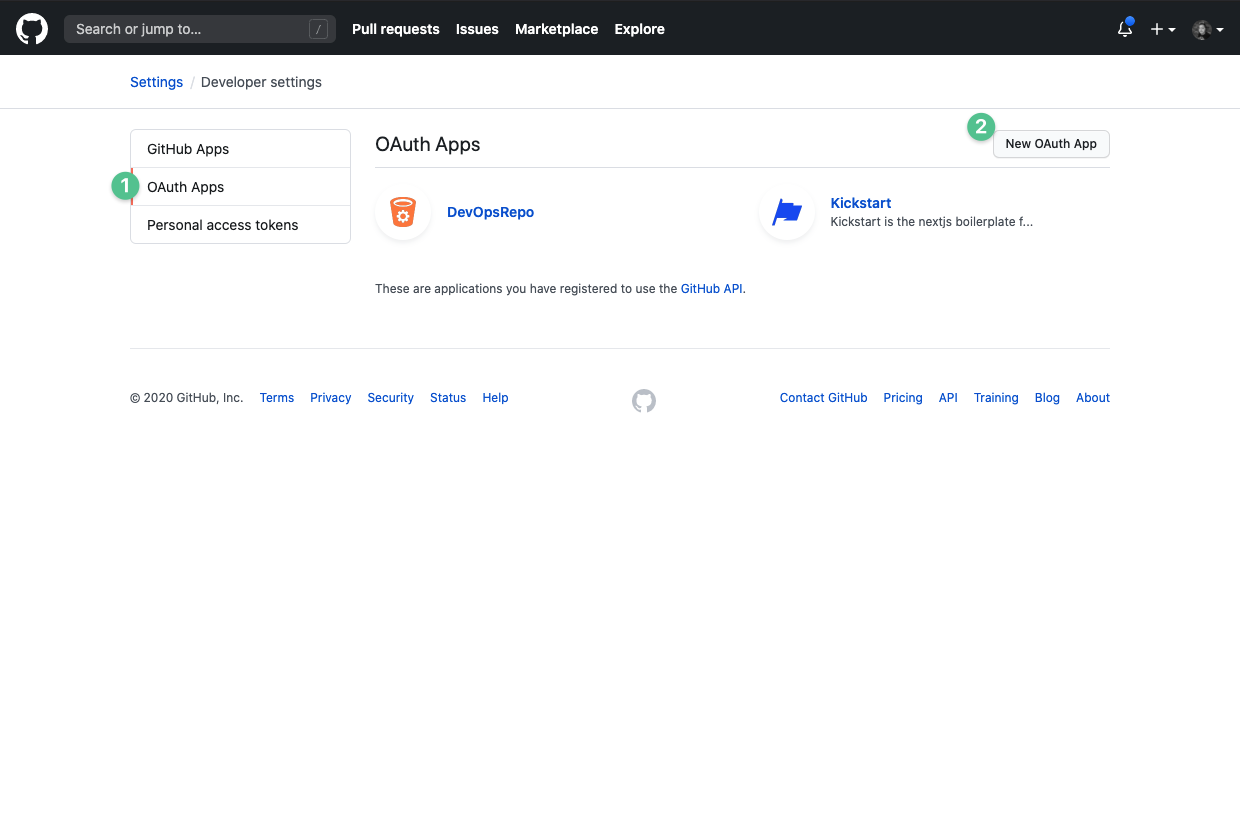The image size is (1240, 816).
Task: Open the Status footer link
Action: coord(448,398)
